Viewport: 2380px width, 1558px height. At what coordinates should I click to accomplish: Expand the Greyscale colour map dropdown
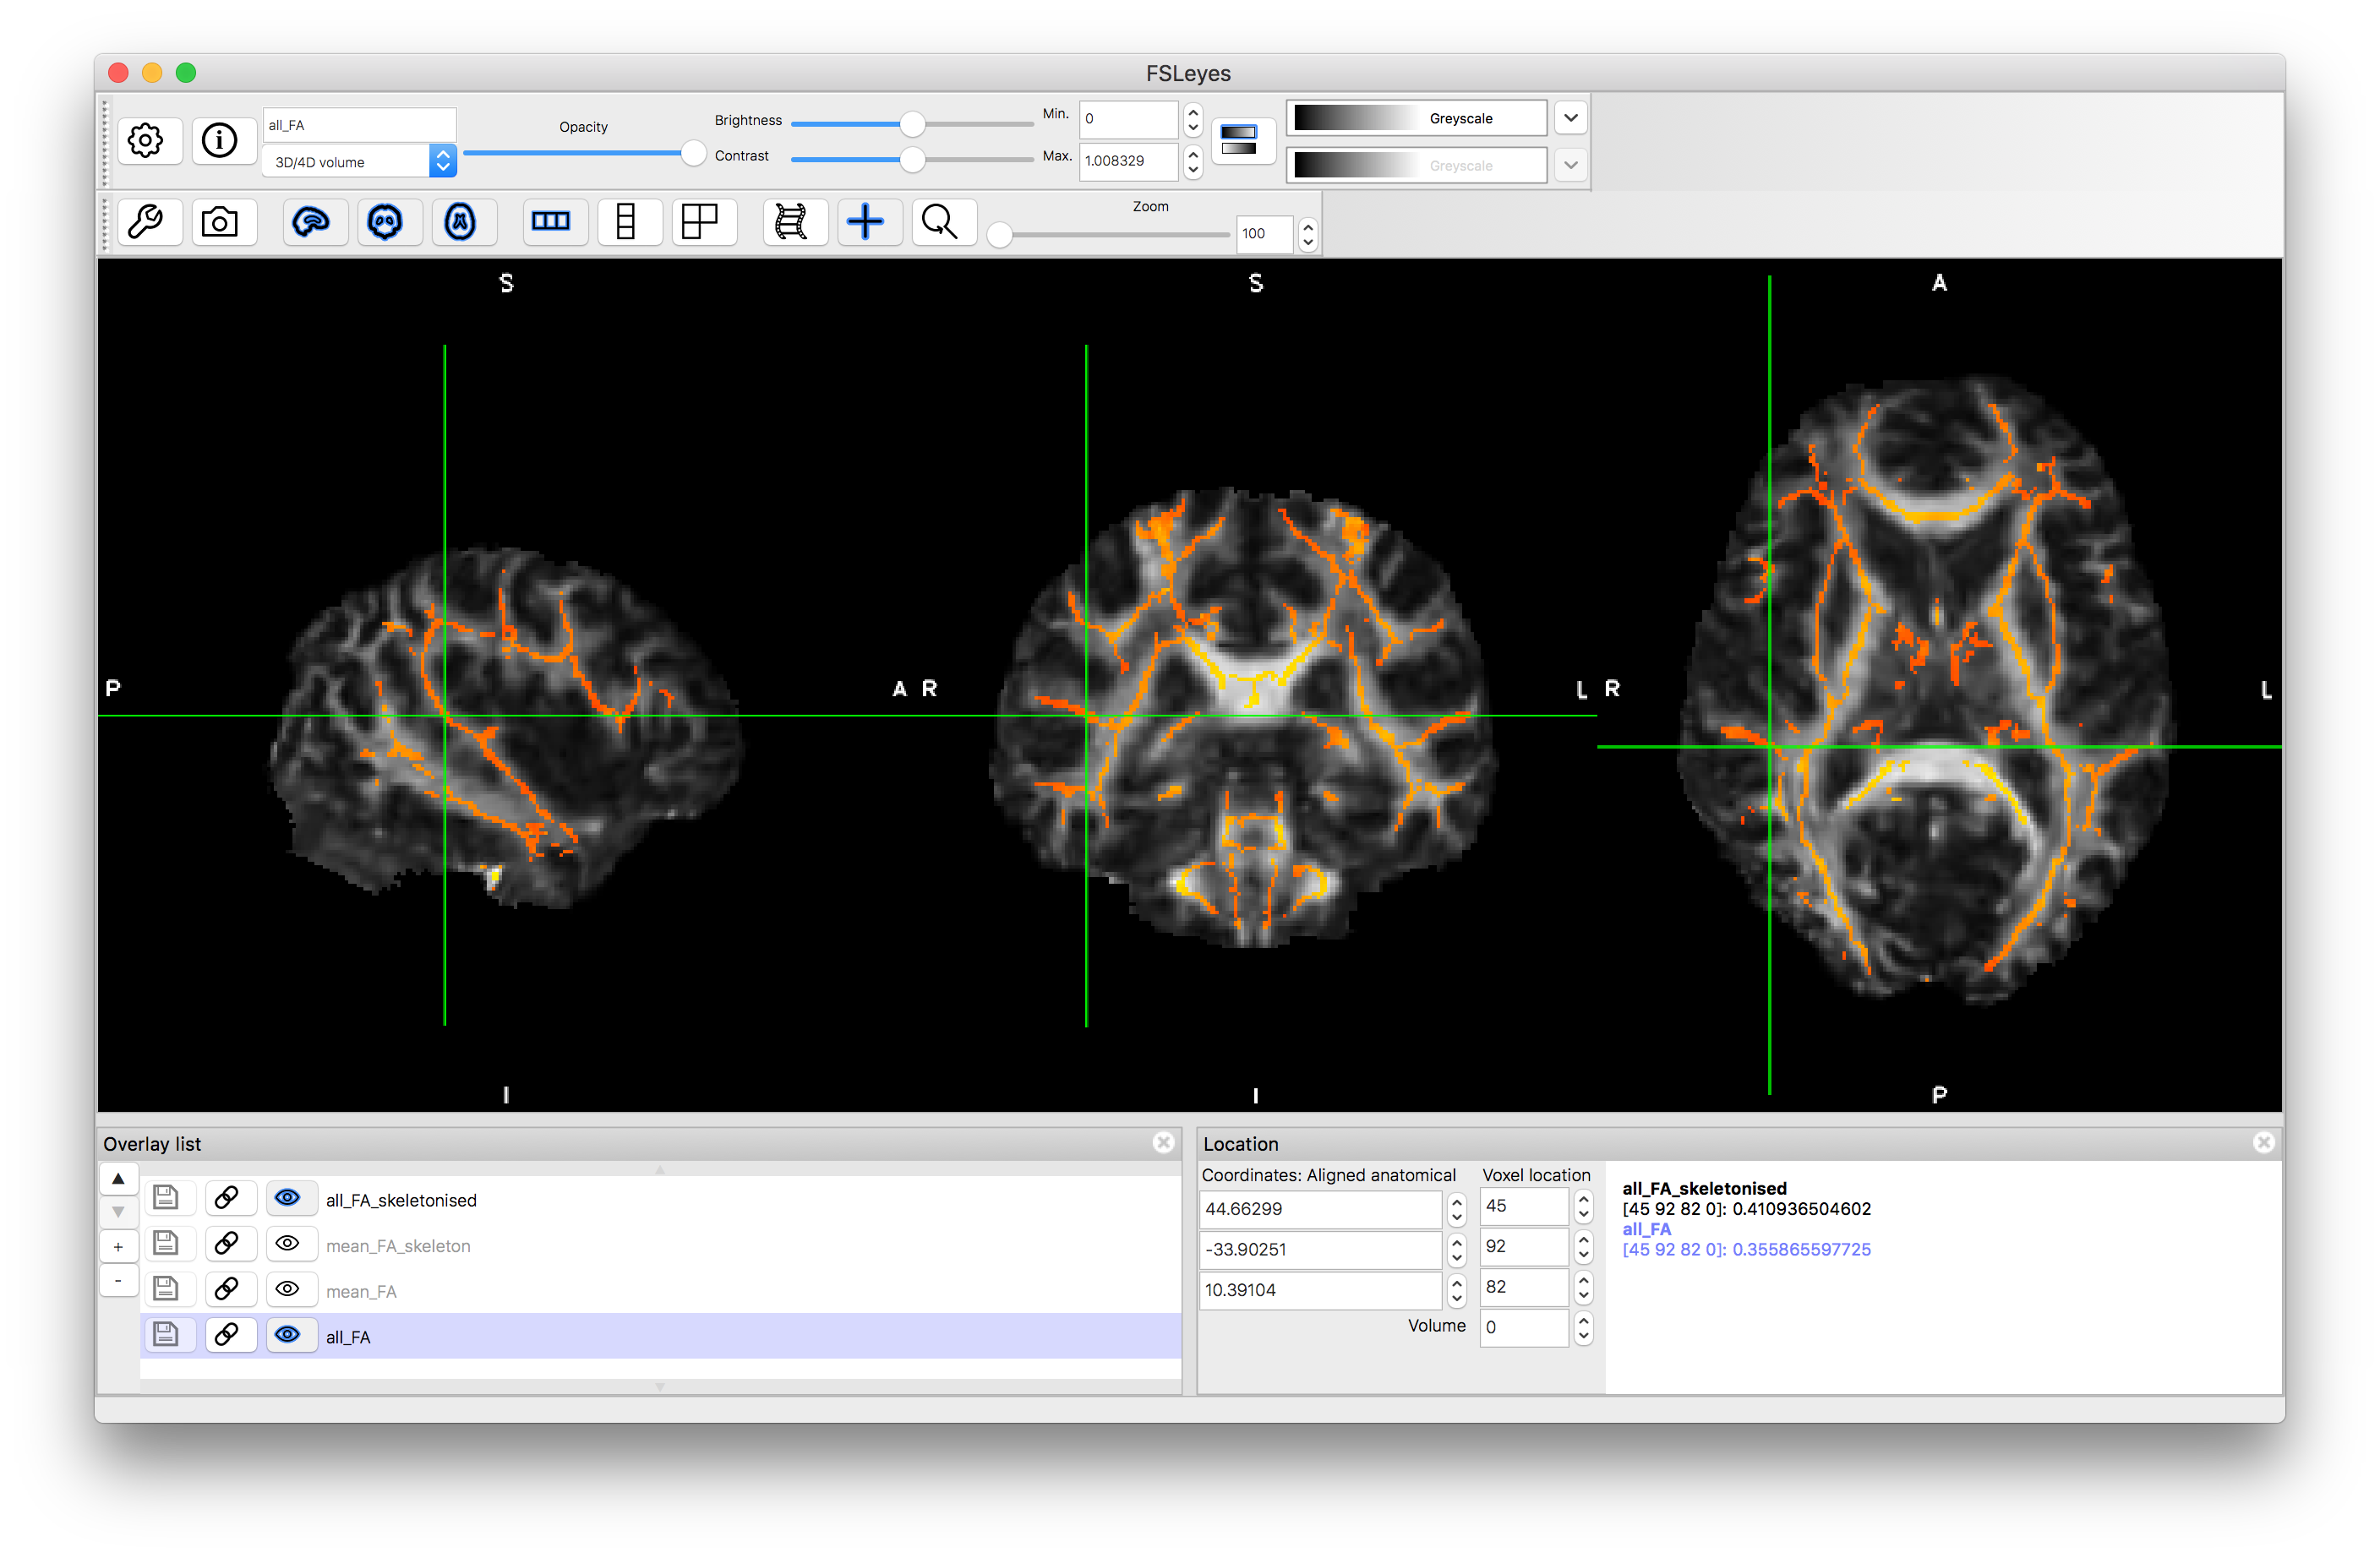click(1571, 118)
